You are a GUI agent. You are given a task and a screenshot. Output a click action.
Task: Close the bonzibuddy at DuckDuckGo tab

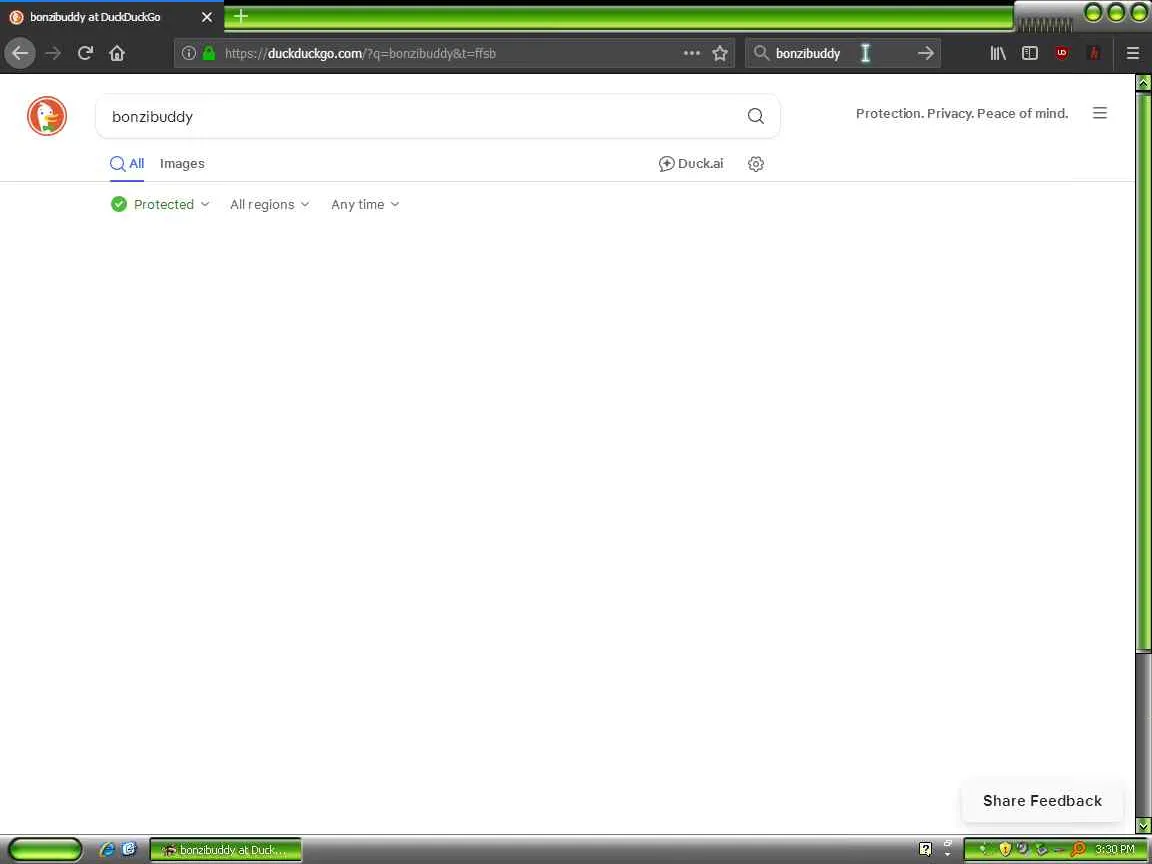tap(207, 16)
